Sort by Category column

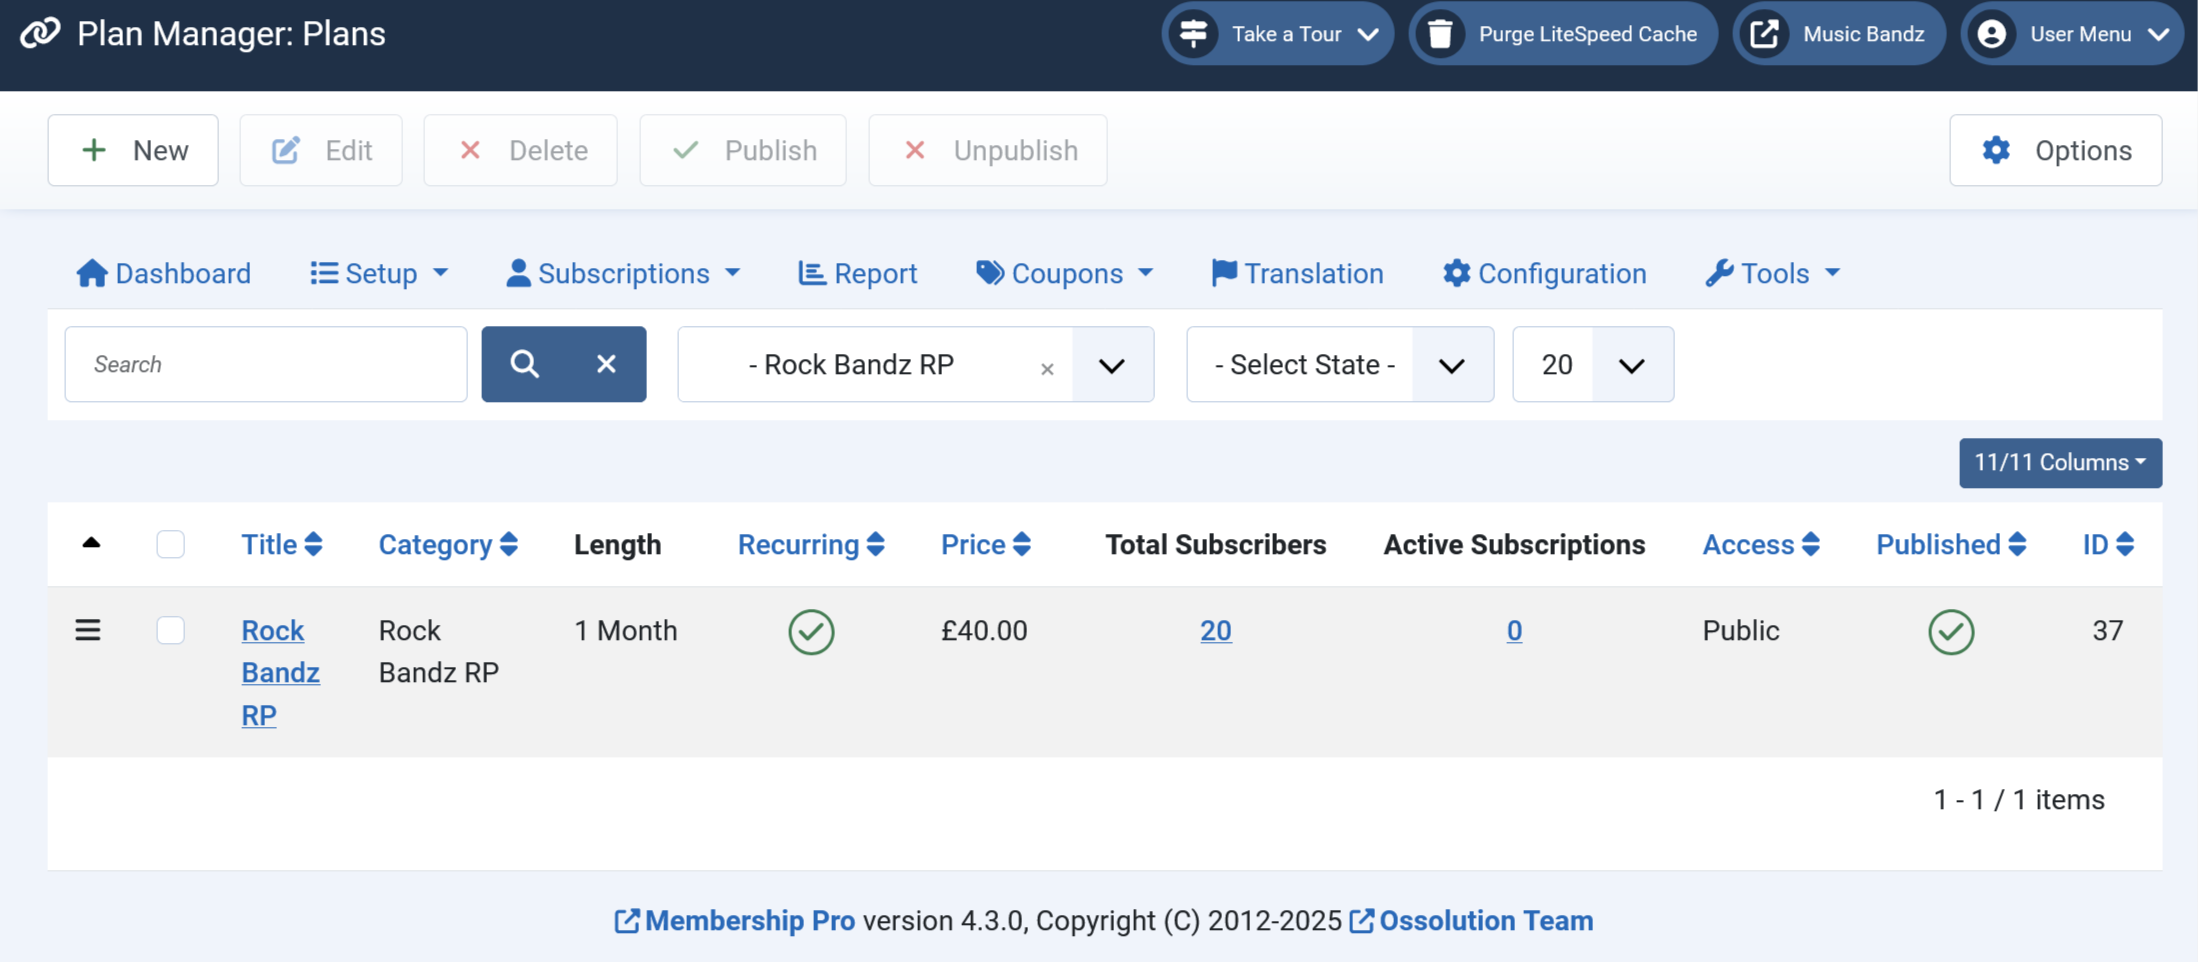click(448, 544)
